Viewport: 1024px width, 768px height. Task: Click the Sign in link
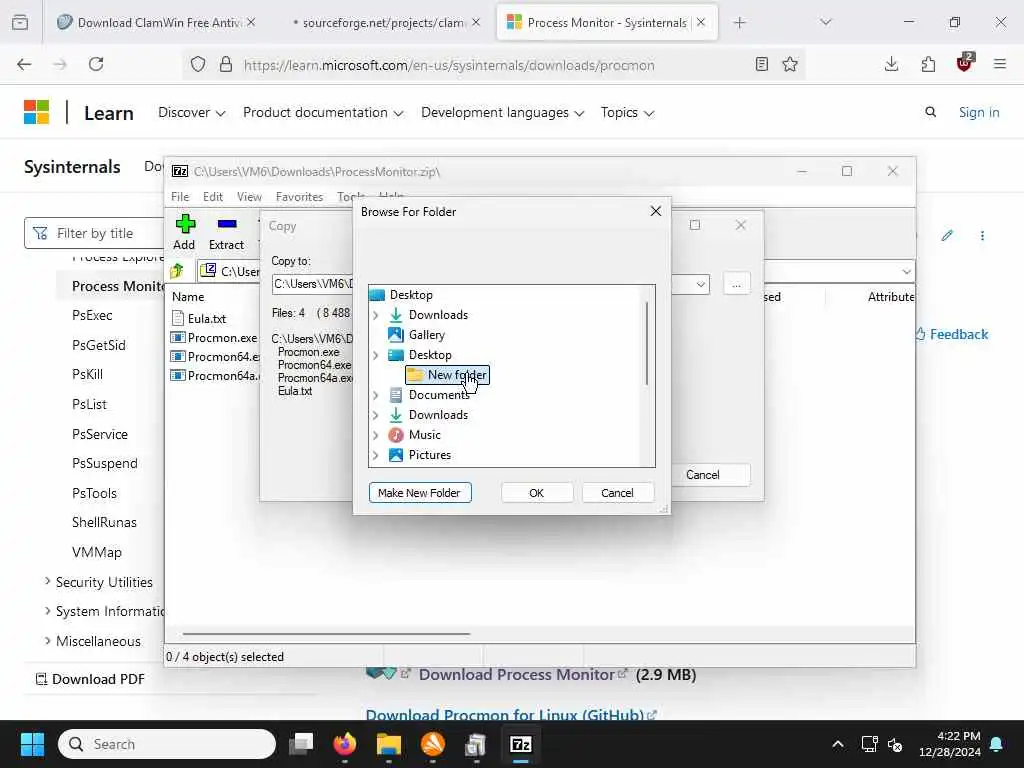979,112
